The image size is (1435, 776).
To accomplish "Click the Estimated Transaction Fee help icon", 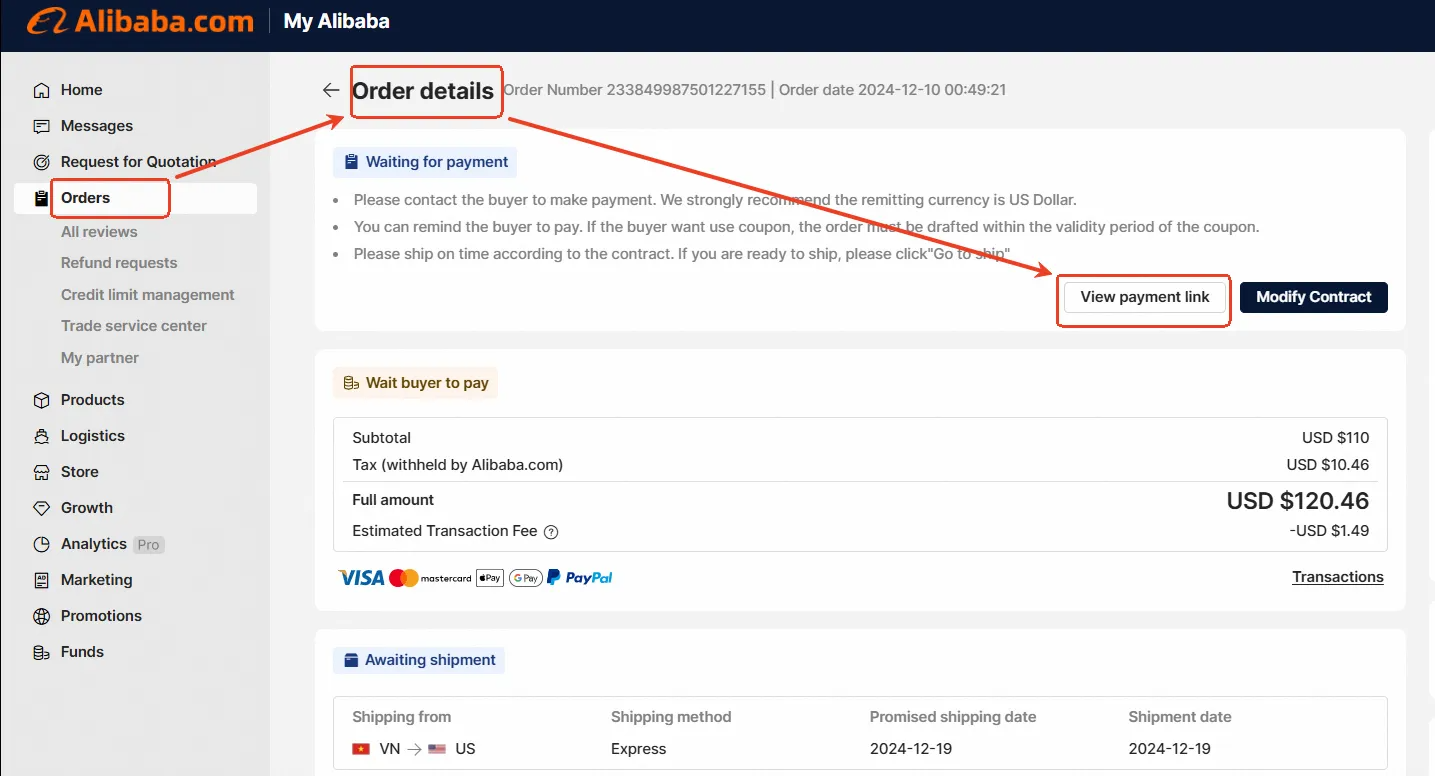I will (x=551, y=532).
